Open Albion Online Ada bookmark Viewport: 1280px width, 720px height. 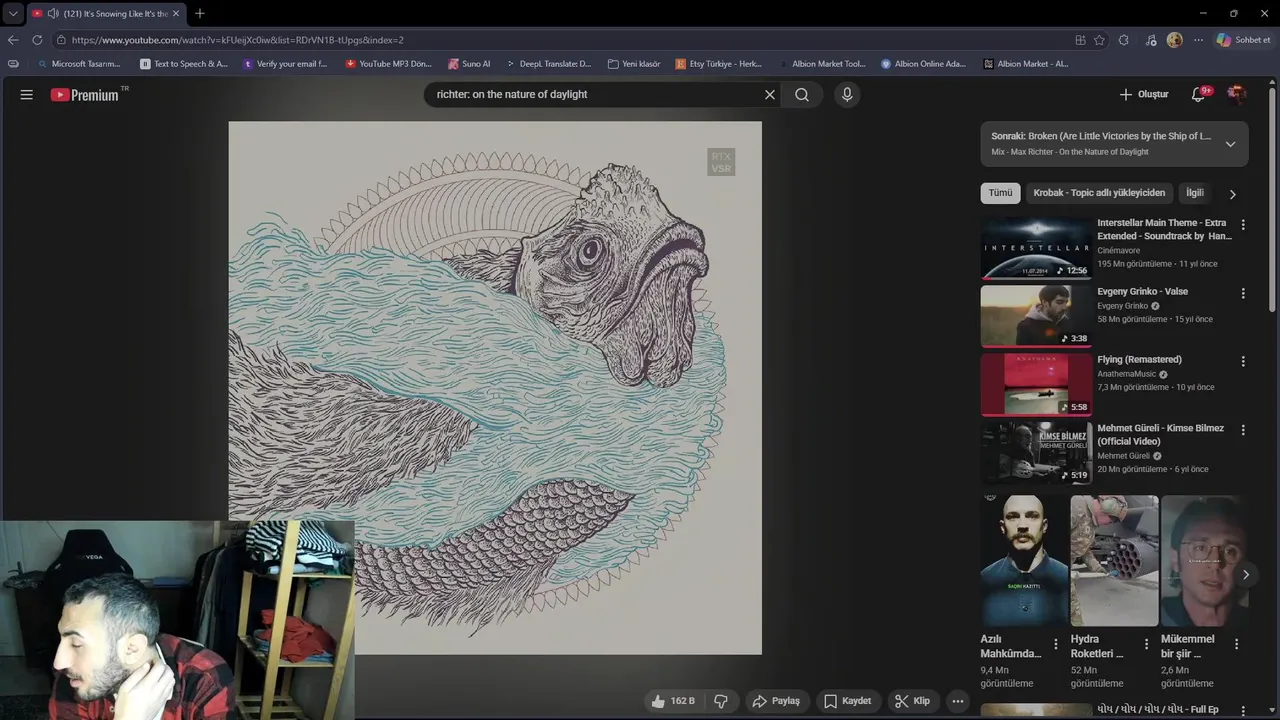click(924, 64)
